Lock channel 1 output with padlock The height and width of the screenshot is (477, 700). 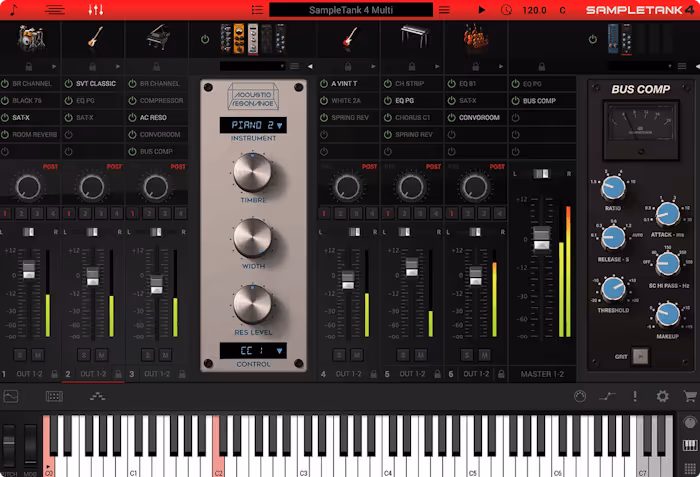54,374
